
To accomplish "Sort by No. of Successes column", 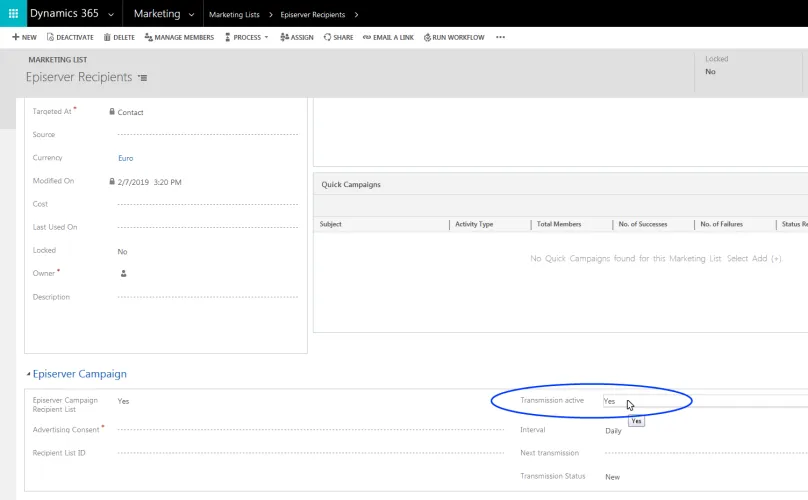I will click(x=643, y=224).
